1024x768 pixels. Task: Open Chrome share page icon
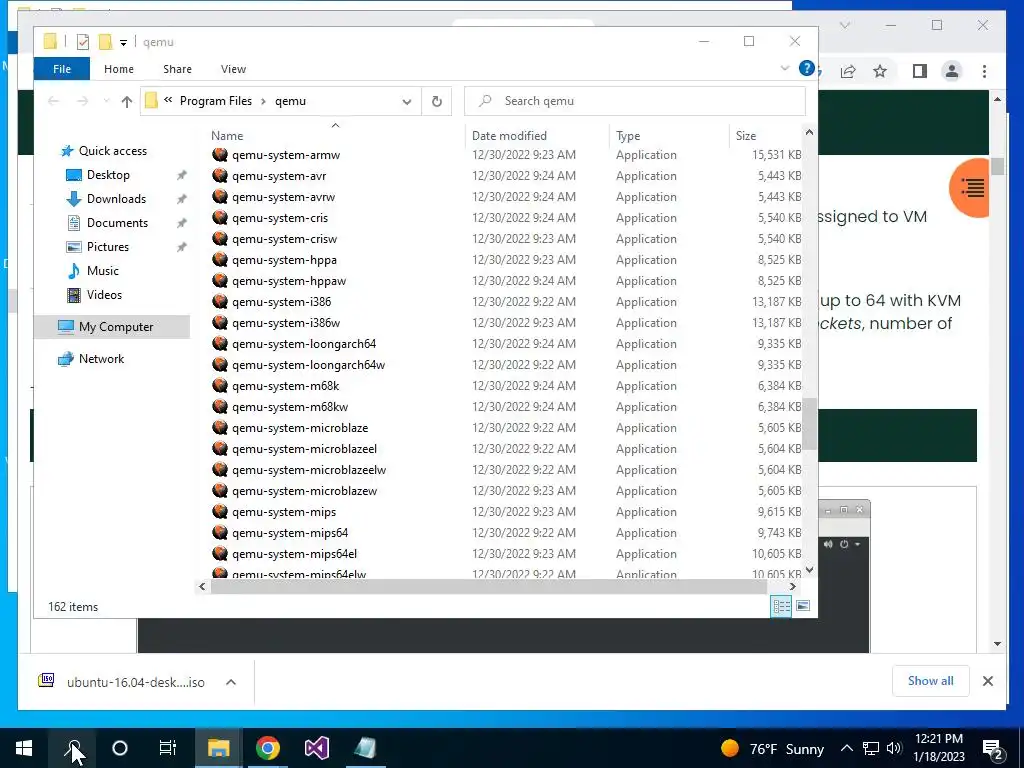coord(848,71)
